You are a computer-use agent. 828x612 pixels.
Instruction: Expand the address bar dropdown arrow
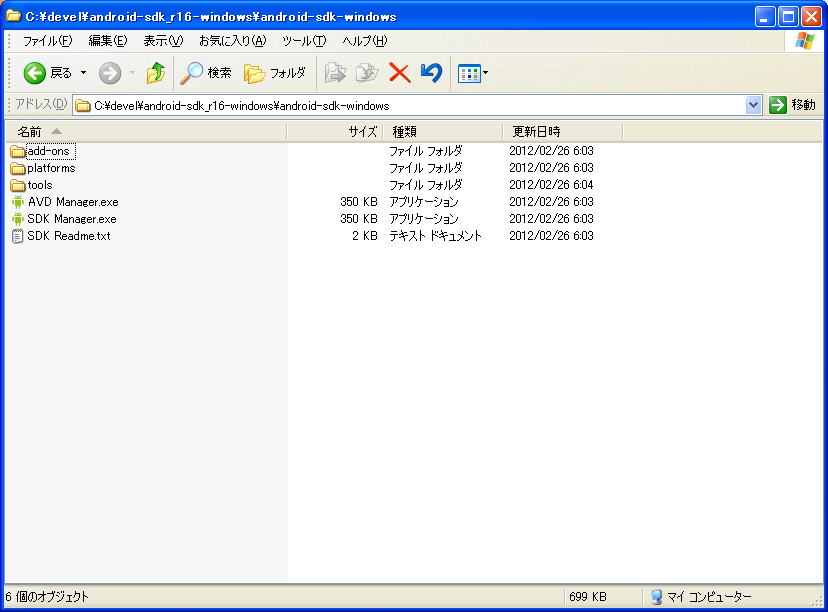point(753,105)
